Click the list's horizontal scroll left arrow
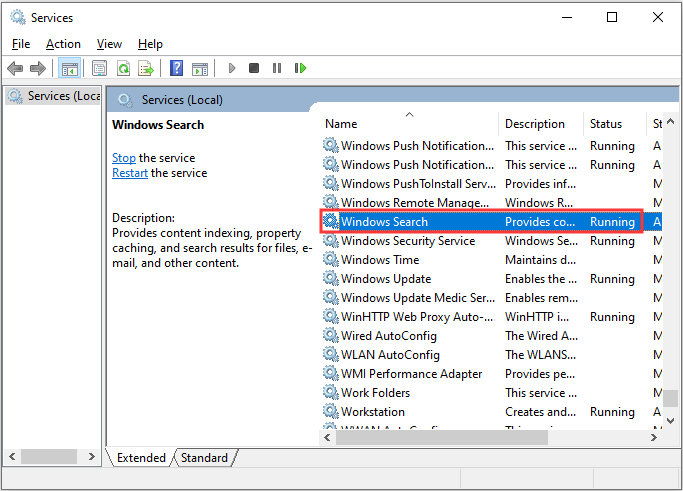Screen dimensions: 683x491 (x=328, y=437)
